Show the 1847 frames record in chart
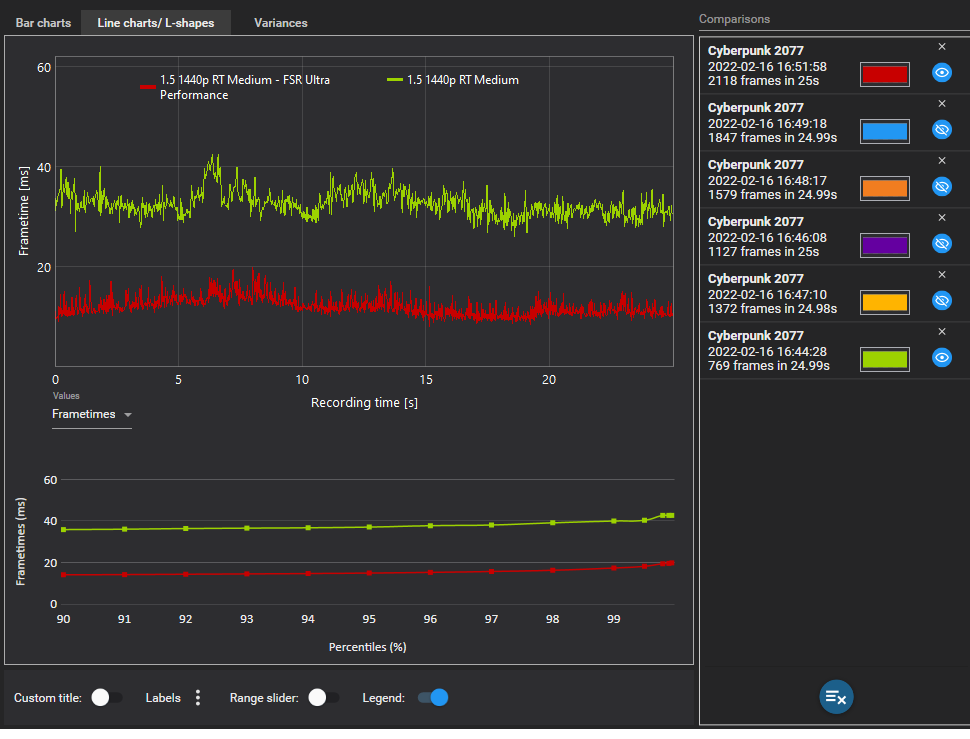The width and height of the screenshot is (970, 739). pos(942,129)
